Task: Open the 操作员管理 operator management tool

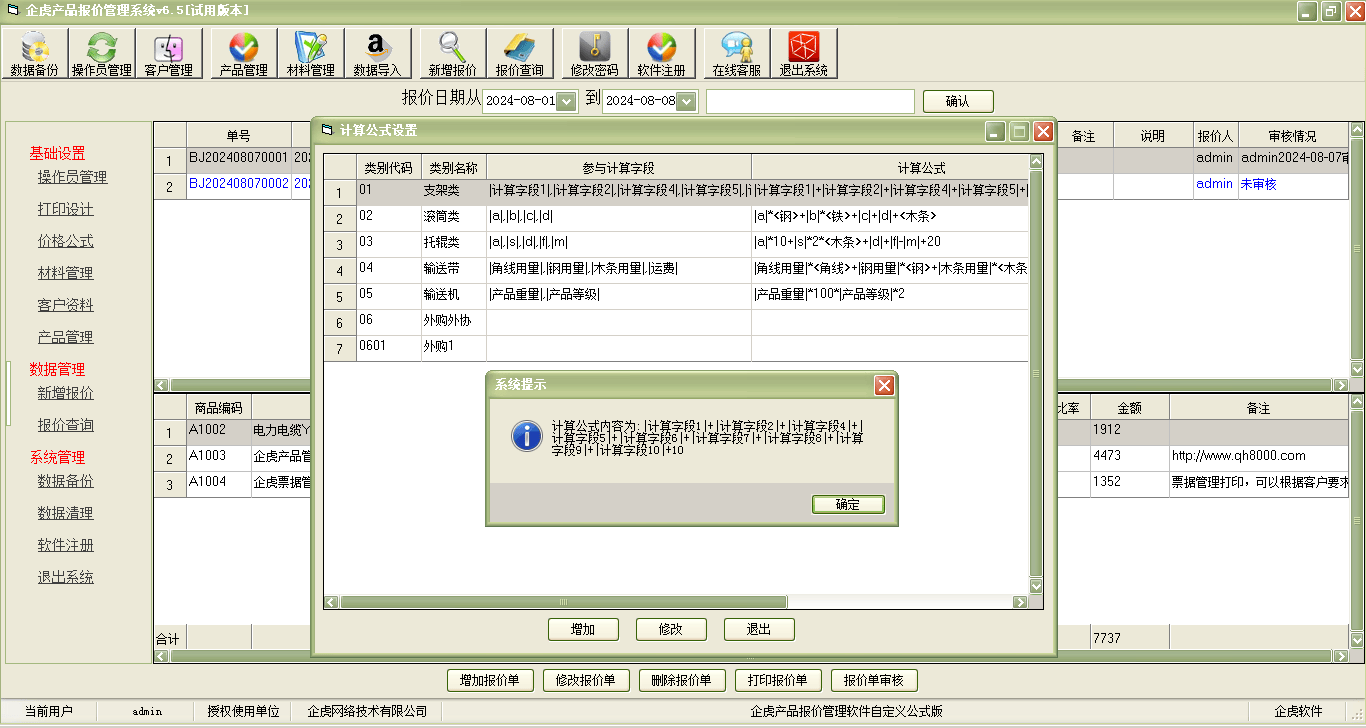Action: coord(97,52)
